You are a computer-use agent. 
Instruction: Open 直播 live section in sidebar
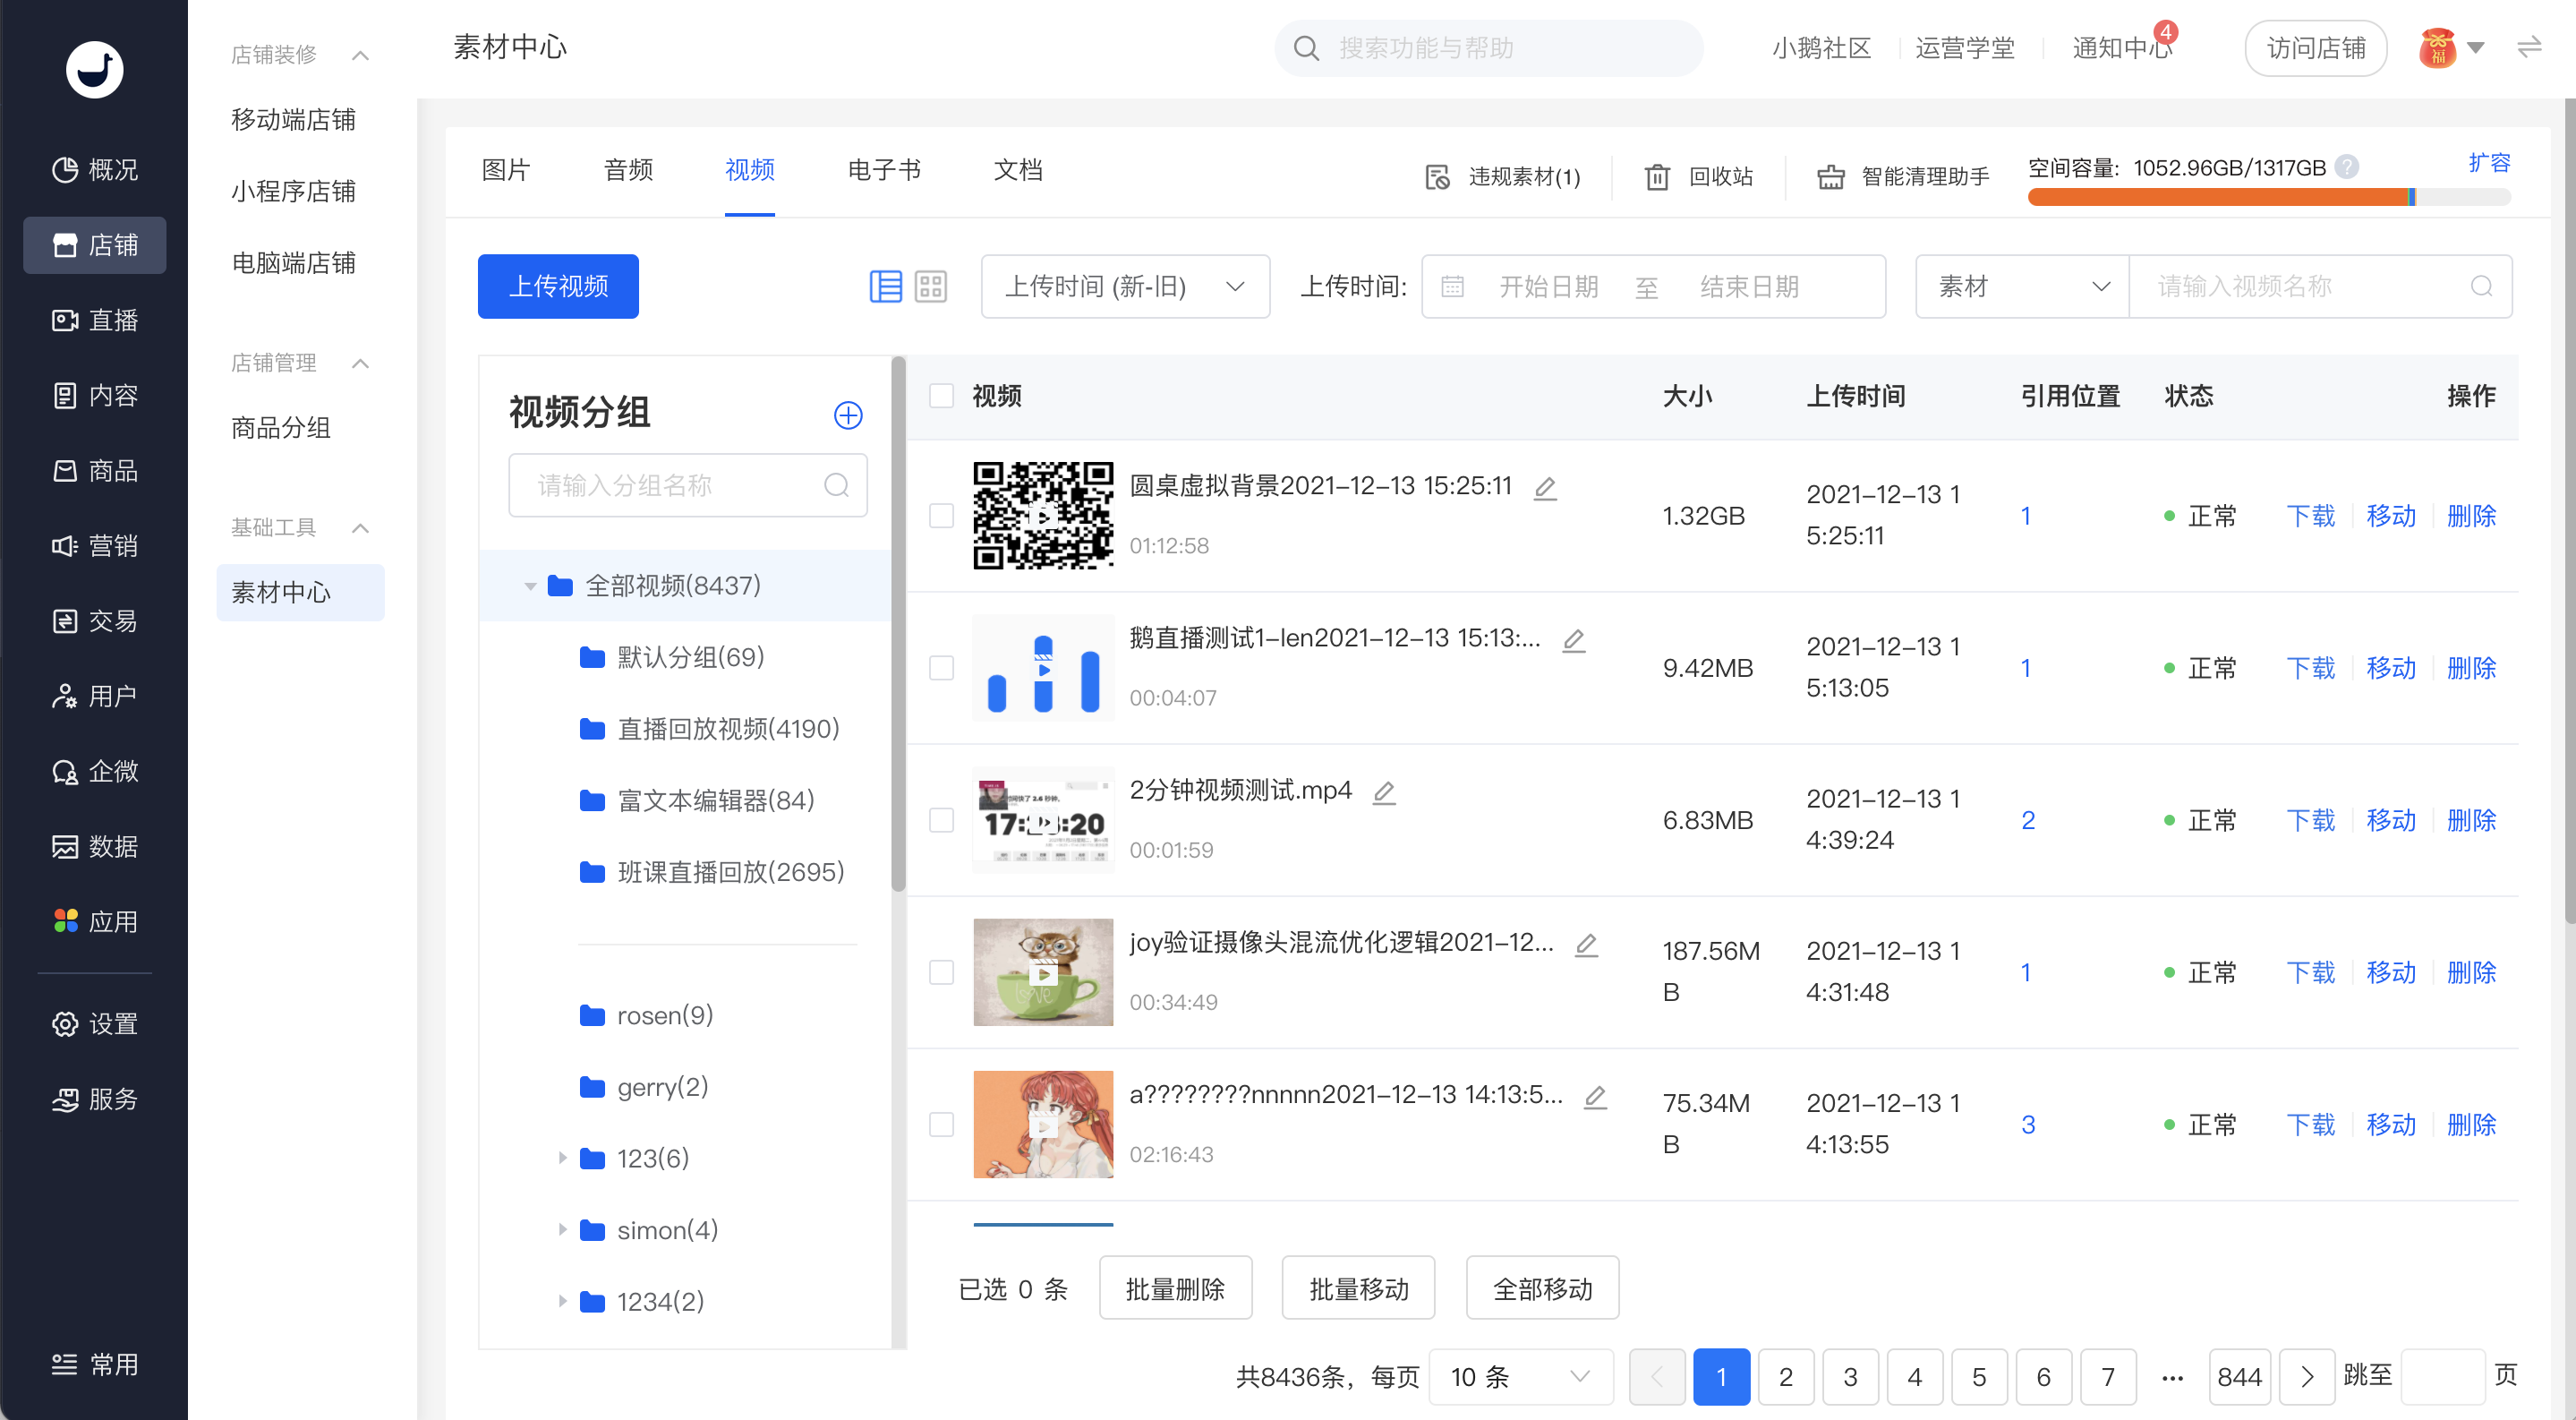95,320
